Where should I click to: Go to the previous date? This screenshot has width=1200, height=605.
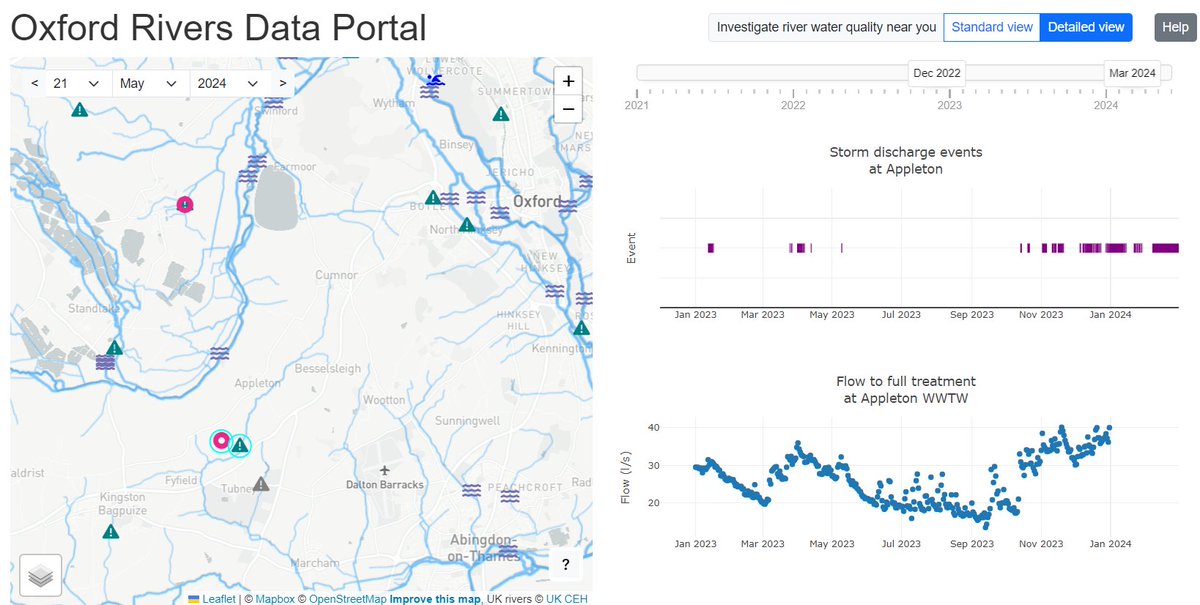pyautogui.click(x=35, y=83)
